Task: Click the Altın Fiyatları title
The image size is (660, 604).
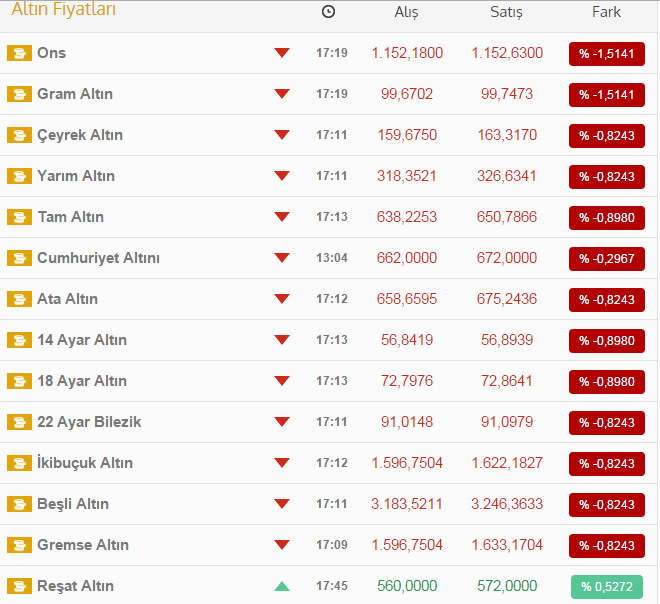Action: (x=63, y=10)
